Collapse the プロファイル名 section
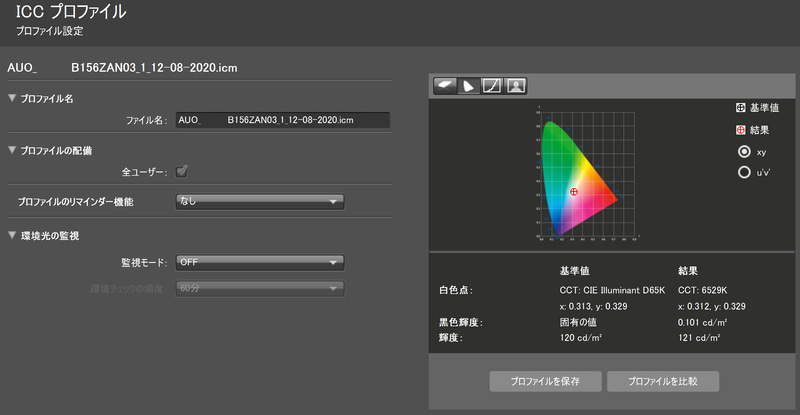This screenshot has width=800, height=415. pos(12,98)
